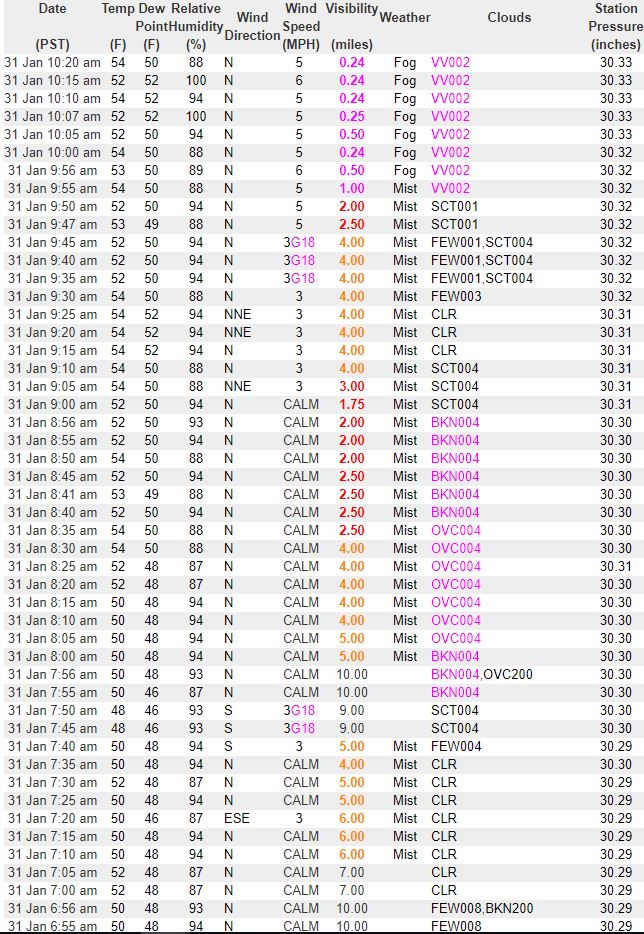
Task: Click the Station Pressure column header
Action: [x=616, y=26]
